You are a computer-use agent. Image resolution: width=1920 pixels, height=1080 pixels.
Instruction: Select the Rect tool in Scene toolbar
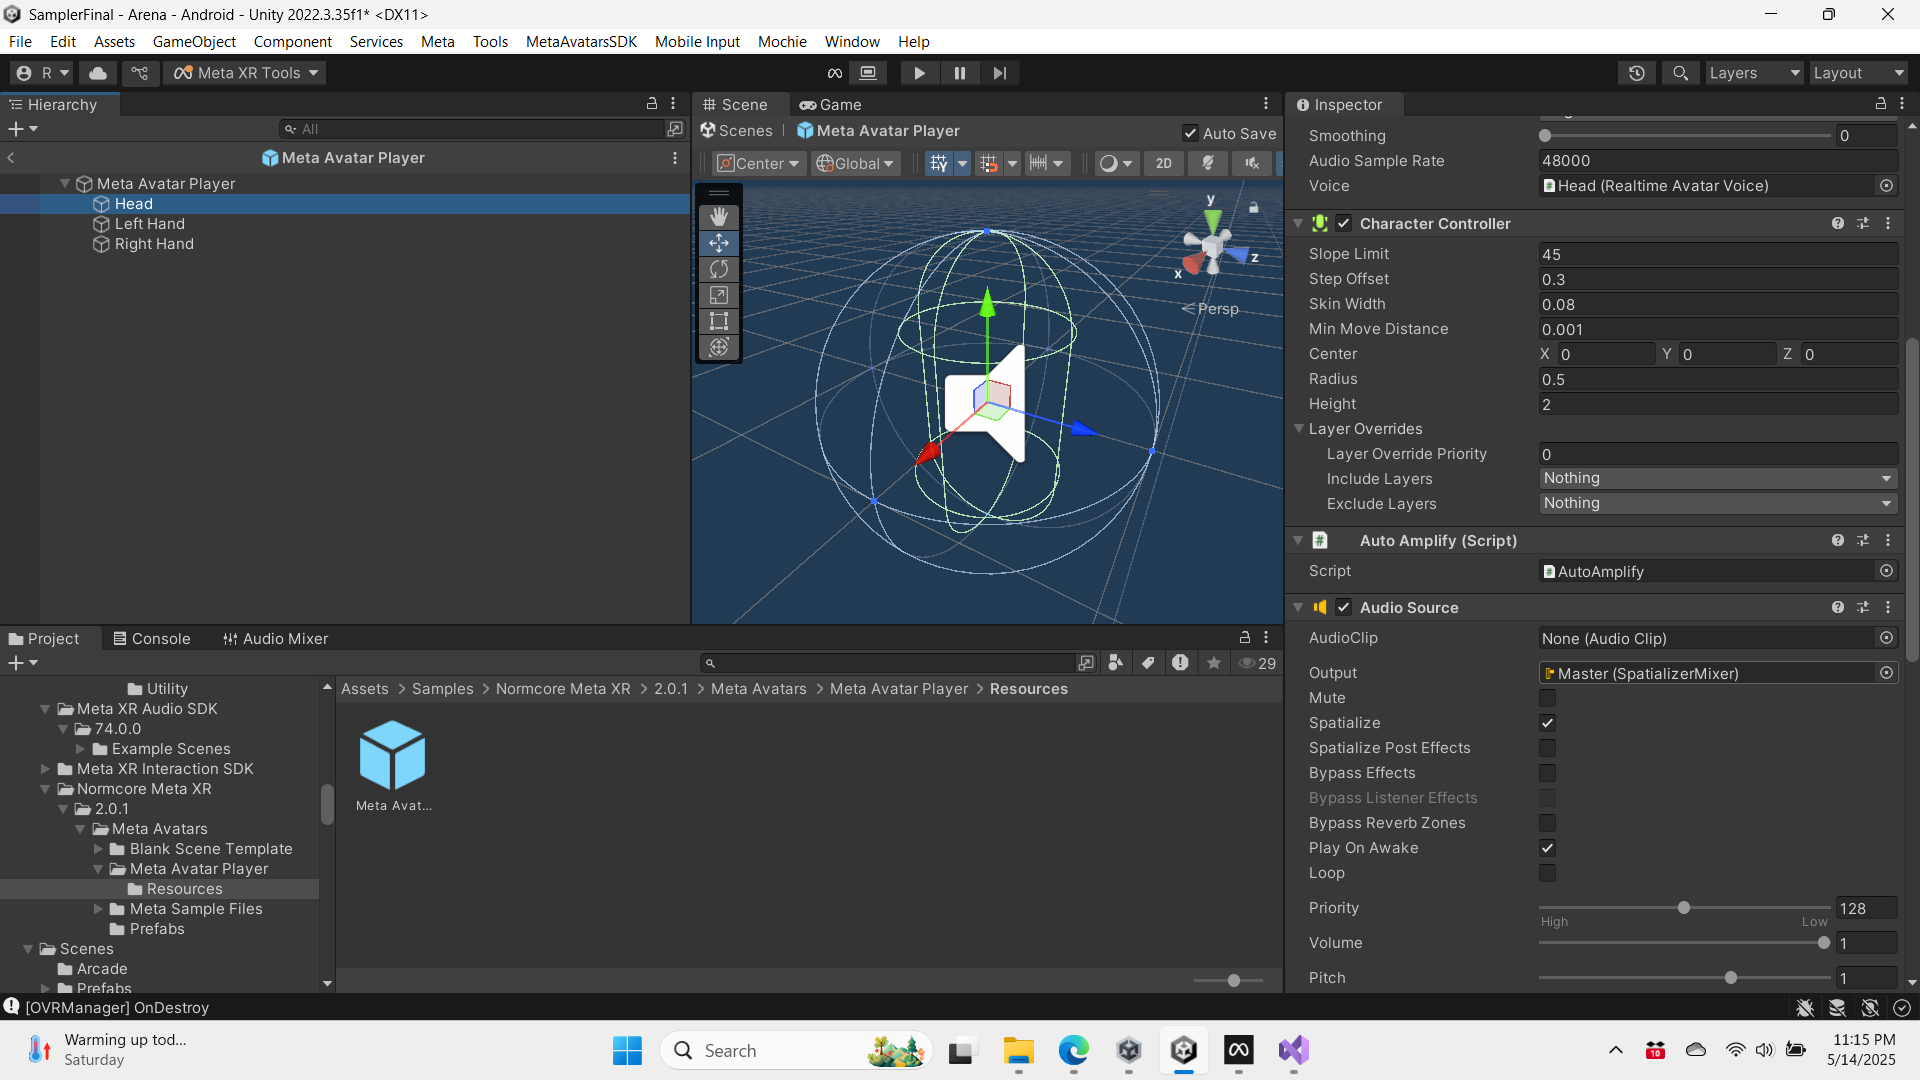coord(718,321)
